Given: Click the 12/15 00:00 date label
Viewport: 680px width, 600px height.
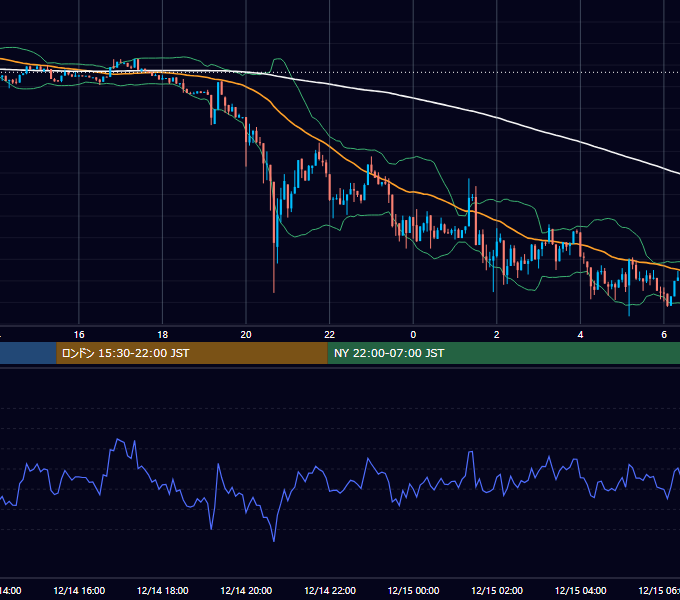Looking at the screenshot, I should click(x=413, y=590).
